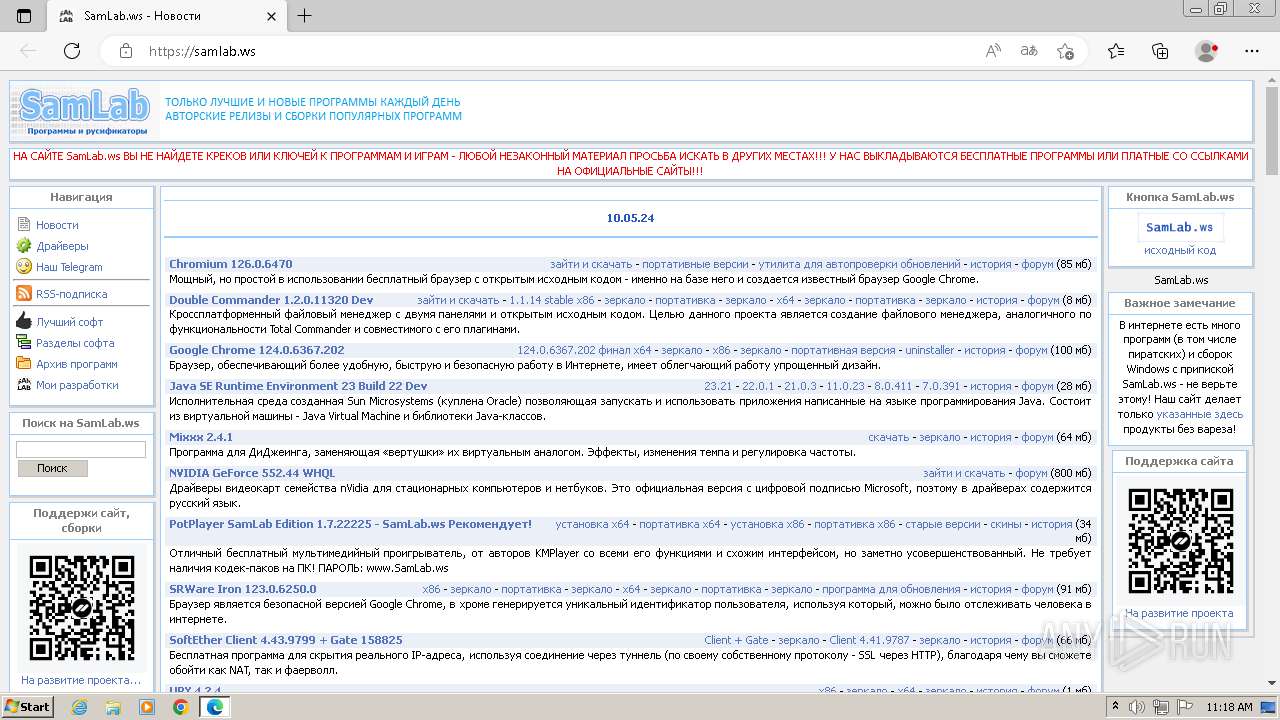Open the Драйверы navigation link
Image resolution: width=1280 pixels, height=720 pixels.
[62, 246]
